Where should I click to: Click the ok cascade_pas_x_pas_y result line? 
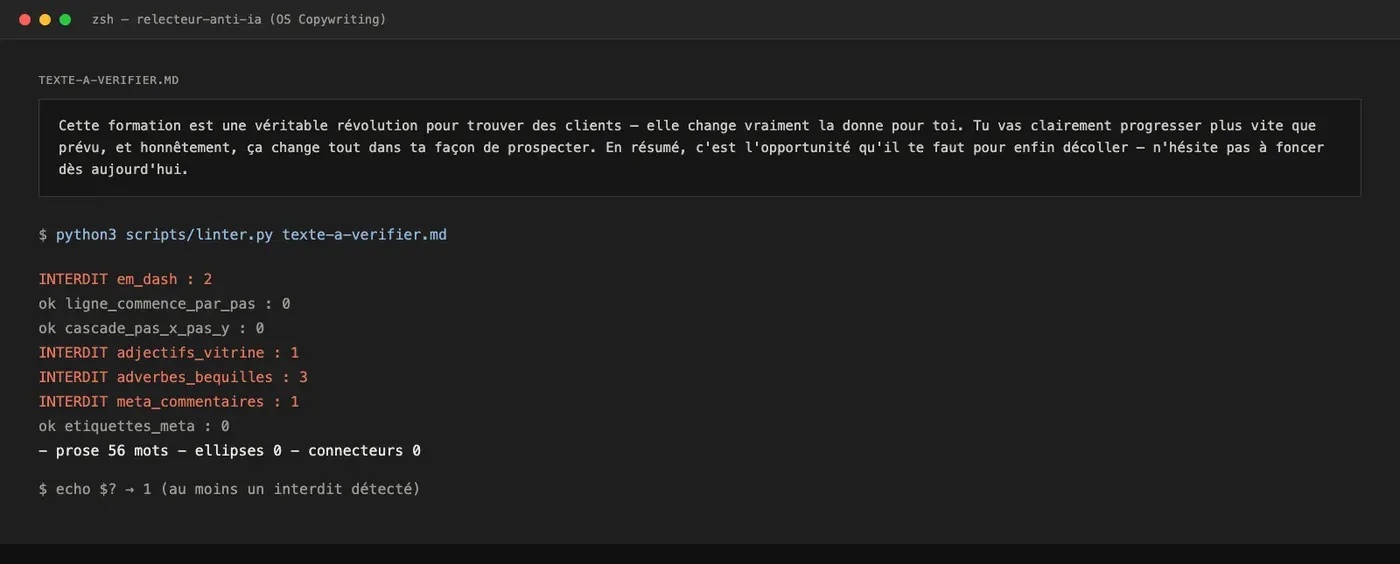tap(151, 328)
